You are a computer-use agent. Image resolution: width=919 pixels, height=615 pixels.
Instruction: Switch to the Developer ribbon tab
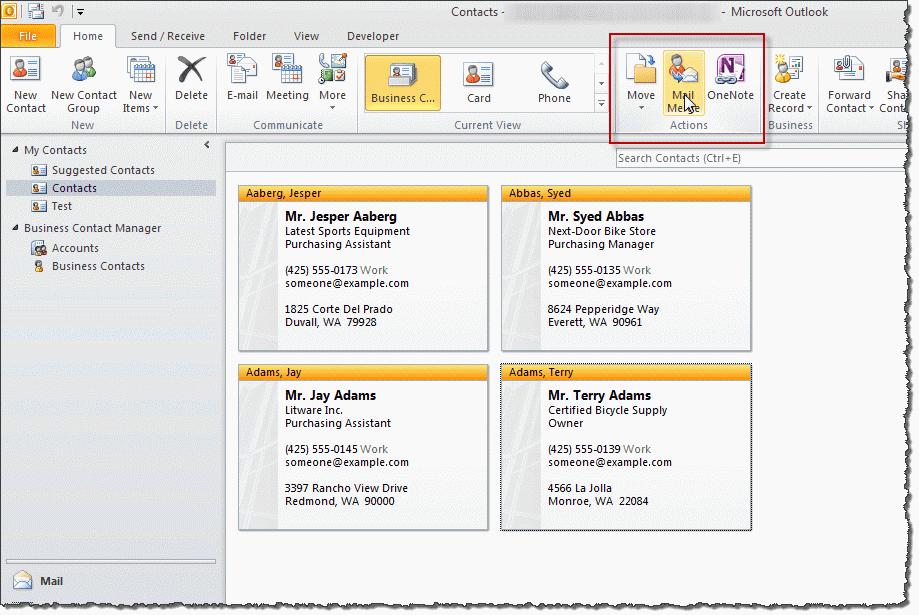372,36
